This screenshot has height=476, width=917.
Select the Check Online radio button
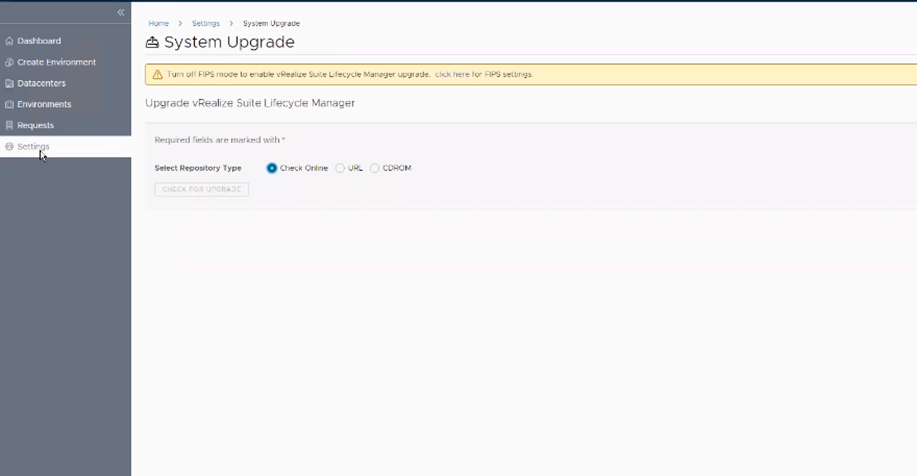(x=272, y=168)
